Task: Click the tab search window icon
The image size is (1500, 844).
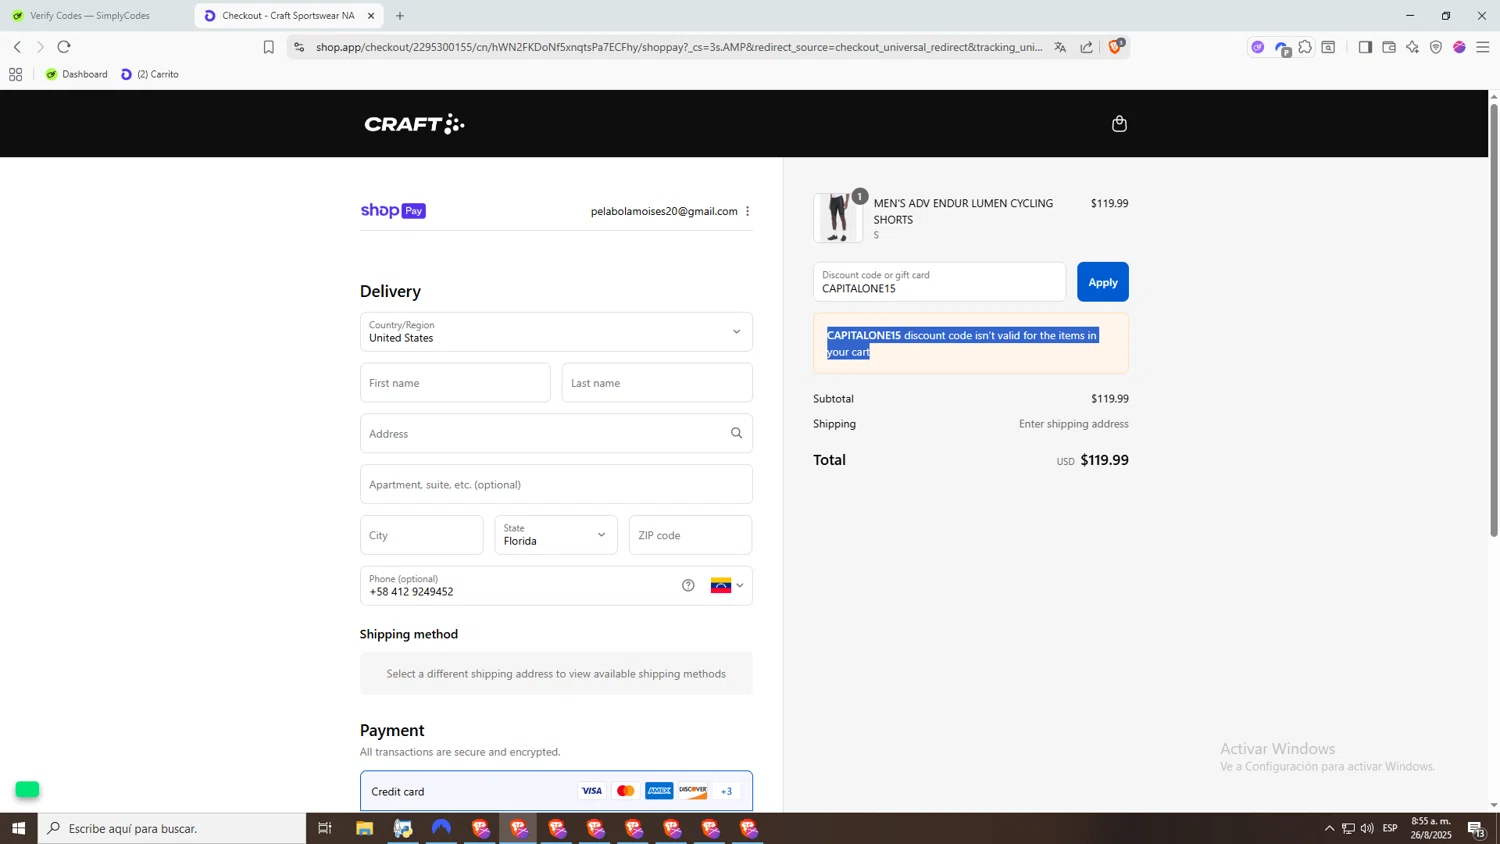Action: pos(1329,47)
